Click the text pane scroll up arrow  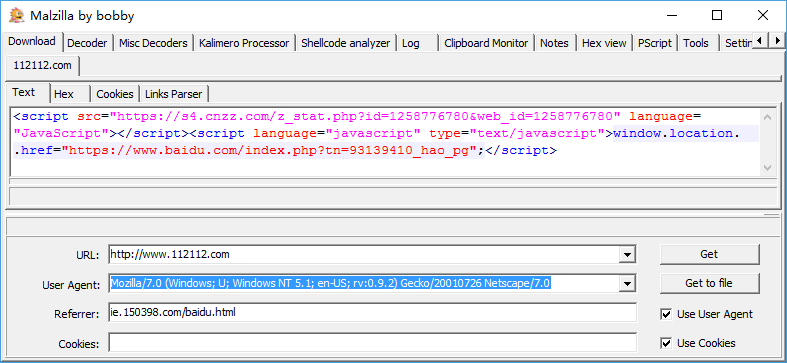pos(767,117)
